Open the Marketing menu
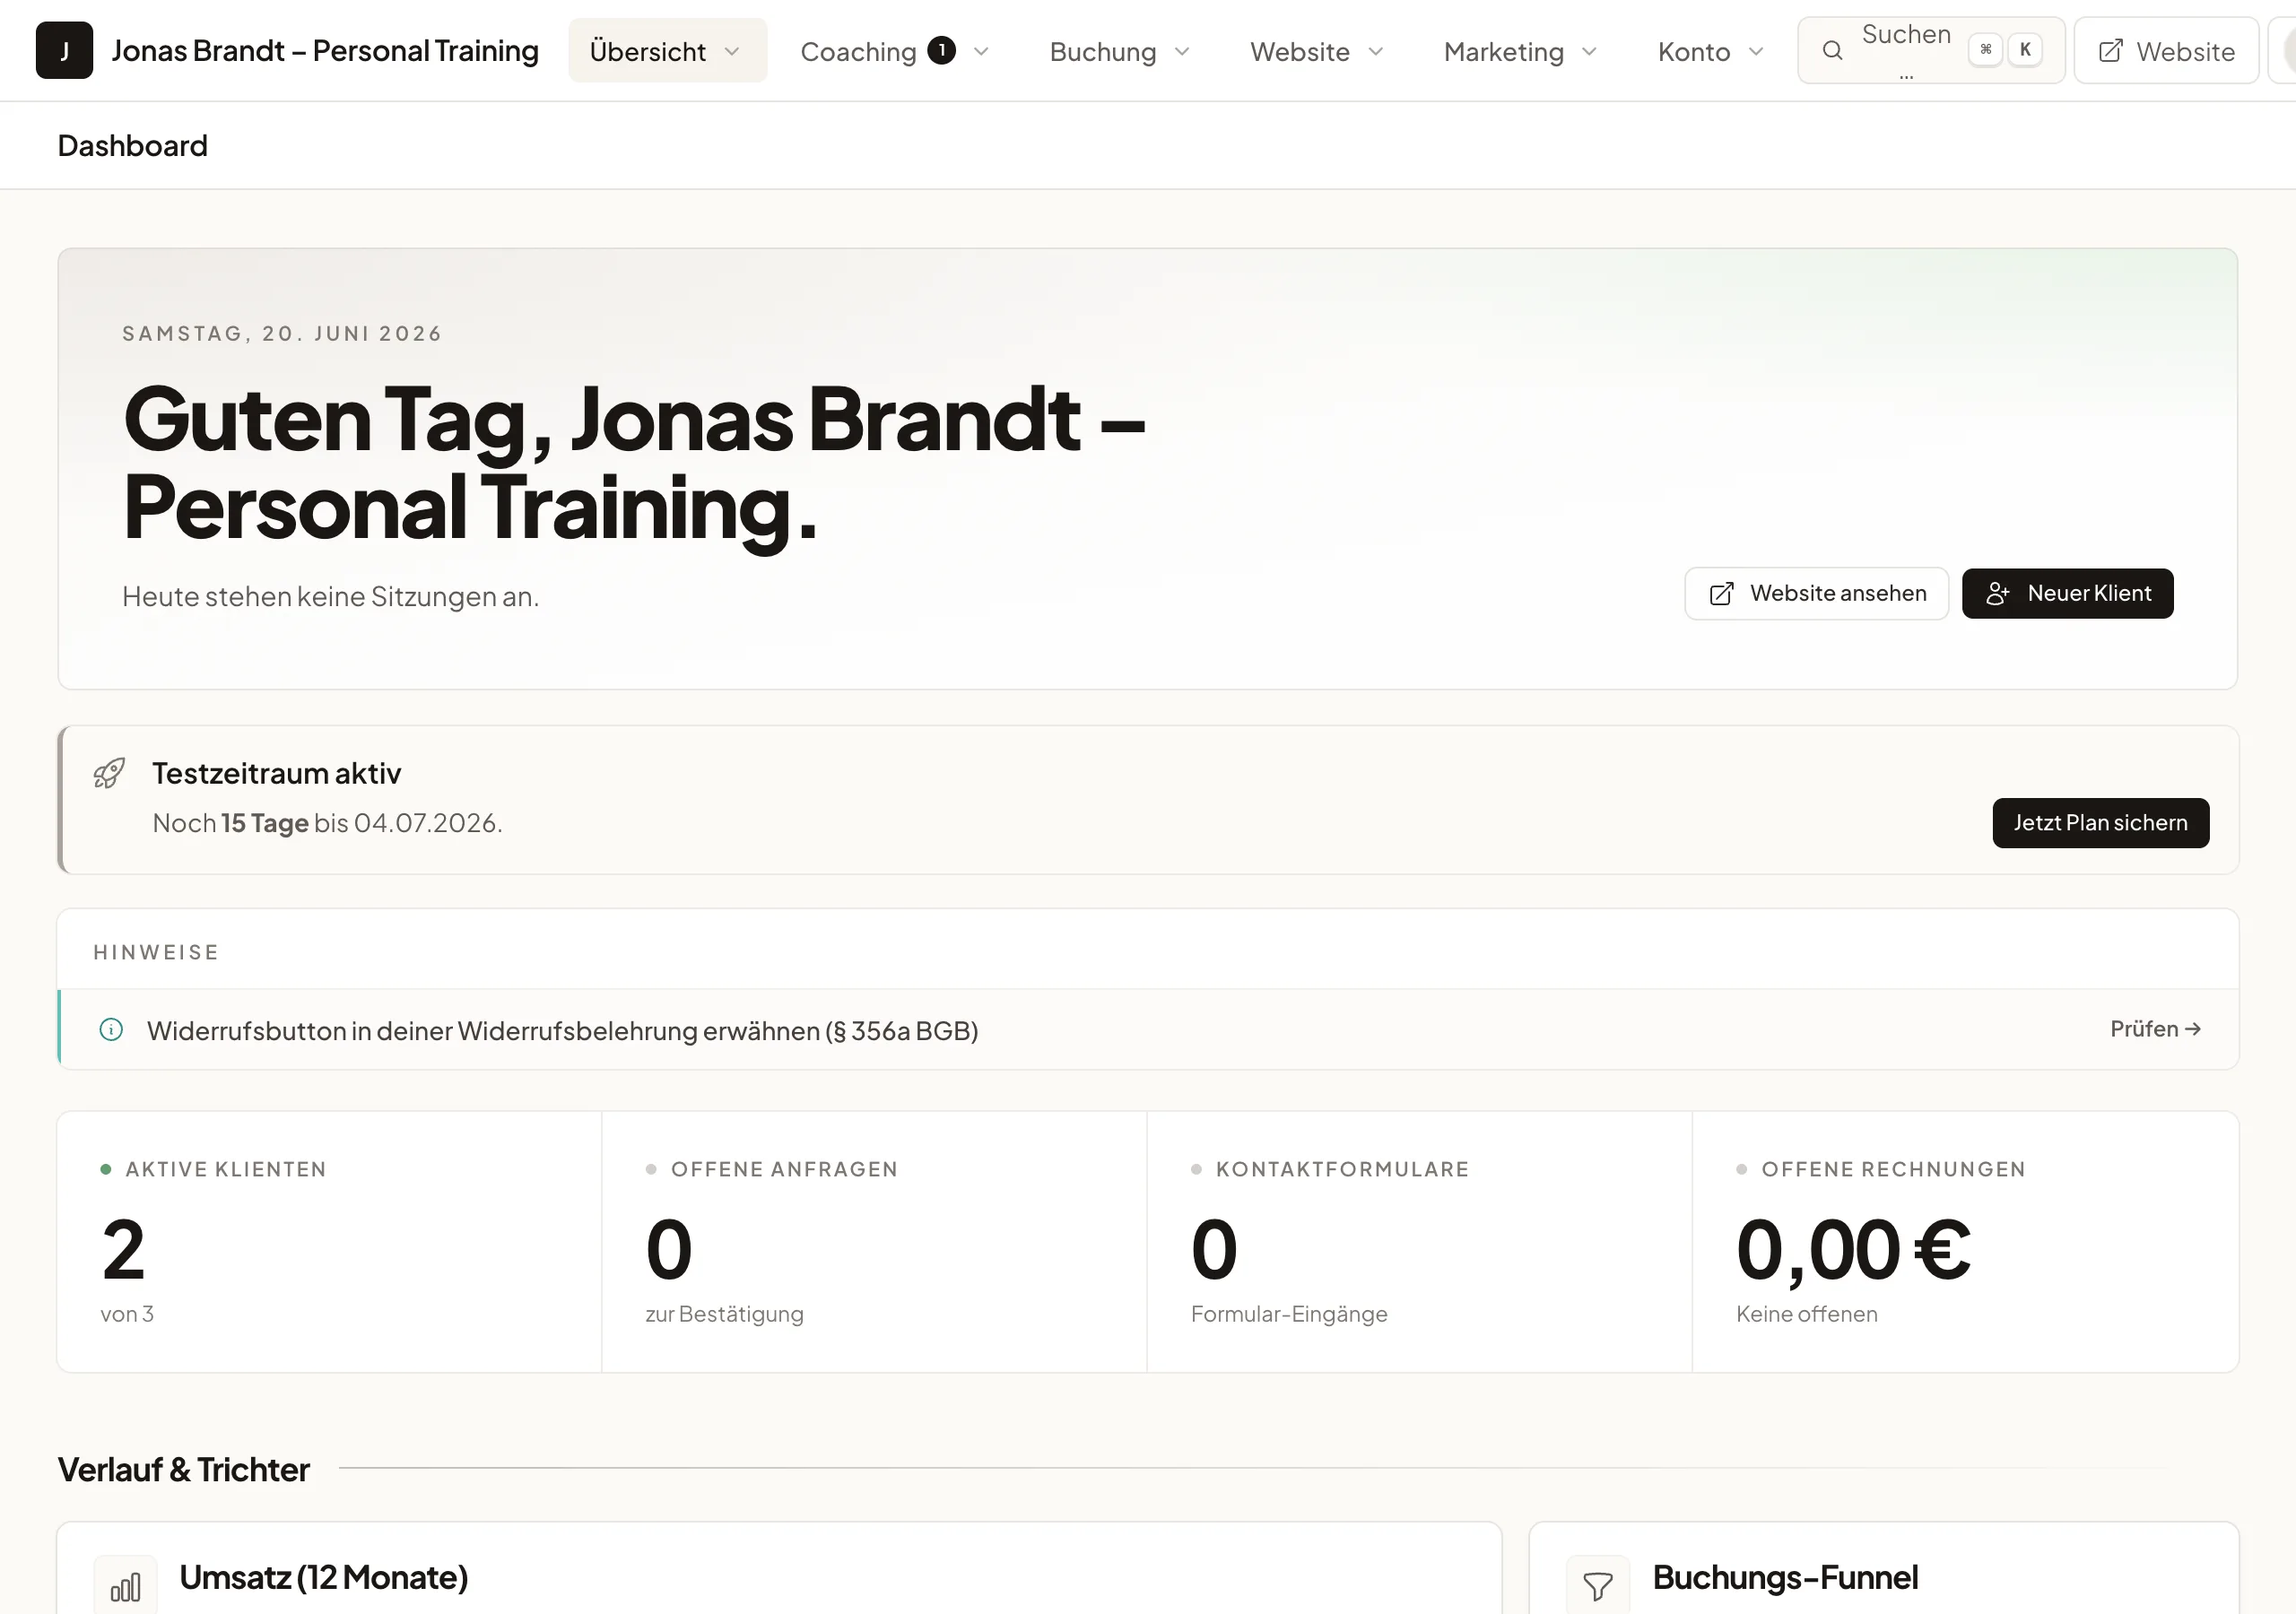The width and height of the screenshot is (2296, 1614). point(1520,50)
